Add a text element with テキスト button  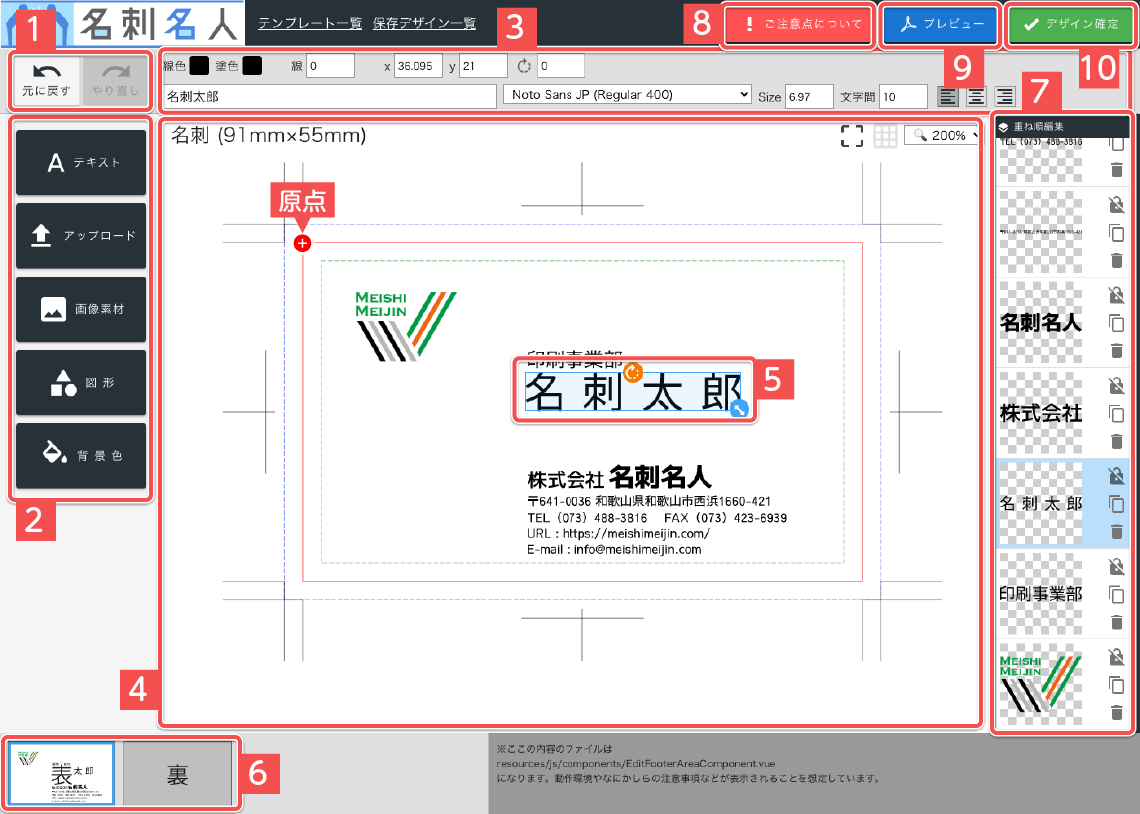tap(81, 162)
